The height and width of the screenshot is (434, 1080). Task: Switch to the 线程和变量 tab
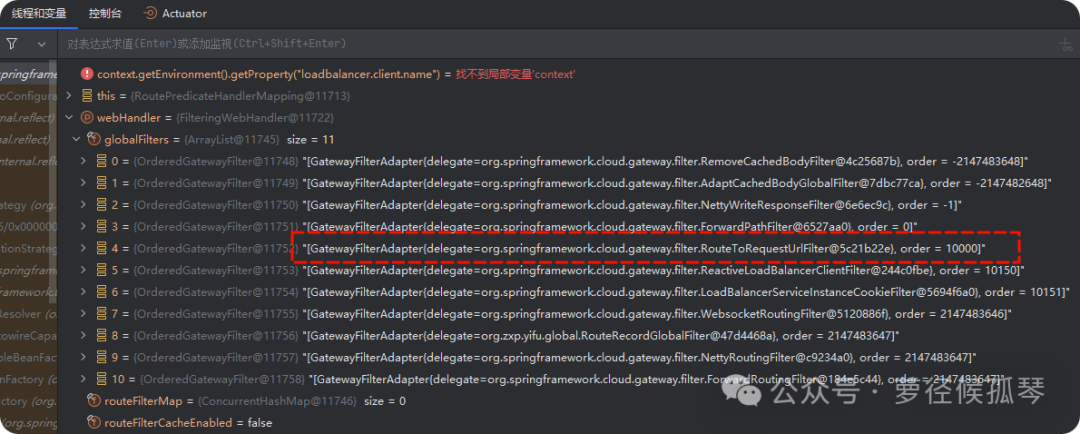(x=39, y=13)
